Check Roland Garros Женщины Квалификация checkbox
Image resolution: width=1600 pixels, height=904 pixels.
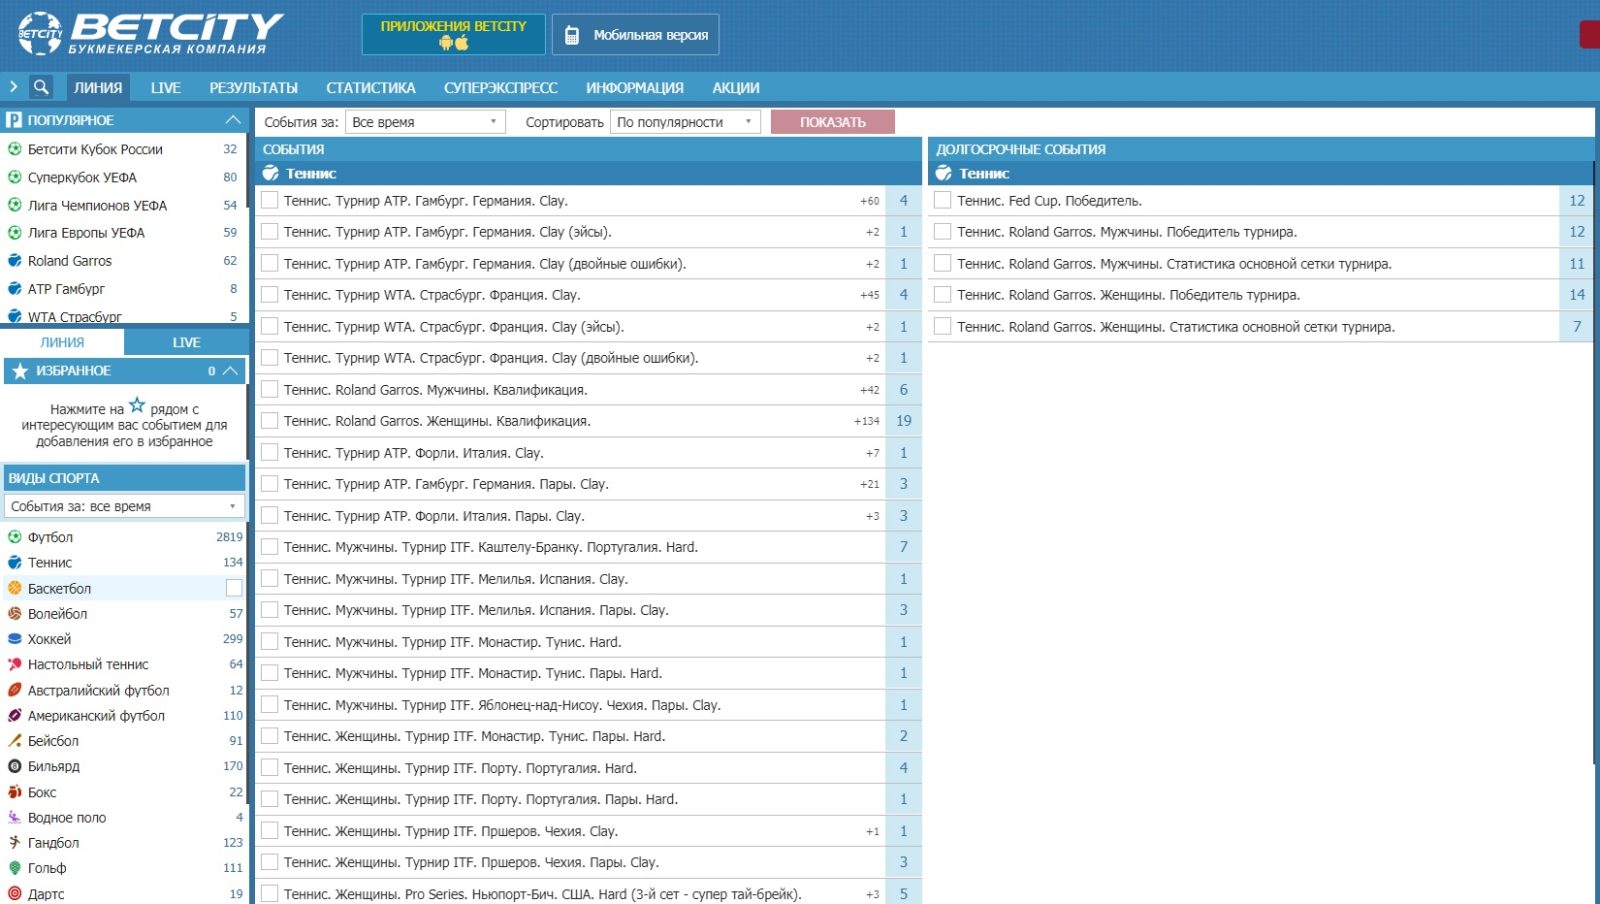pos(269,421)
